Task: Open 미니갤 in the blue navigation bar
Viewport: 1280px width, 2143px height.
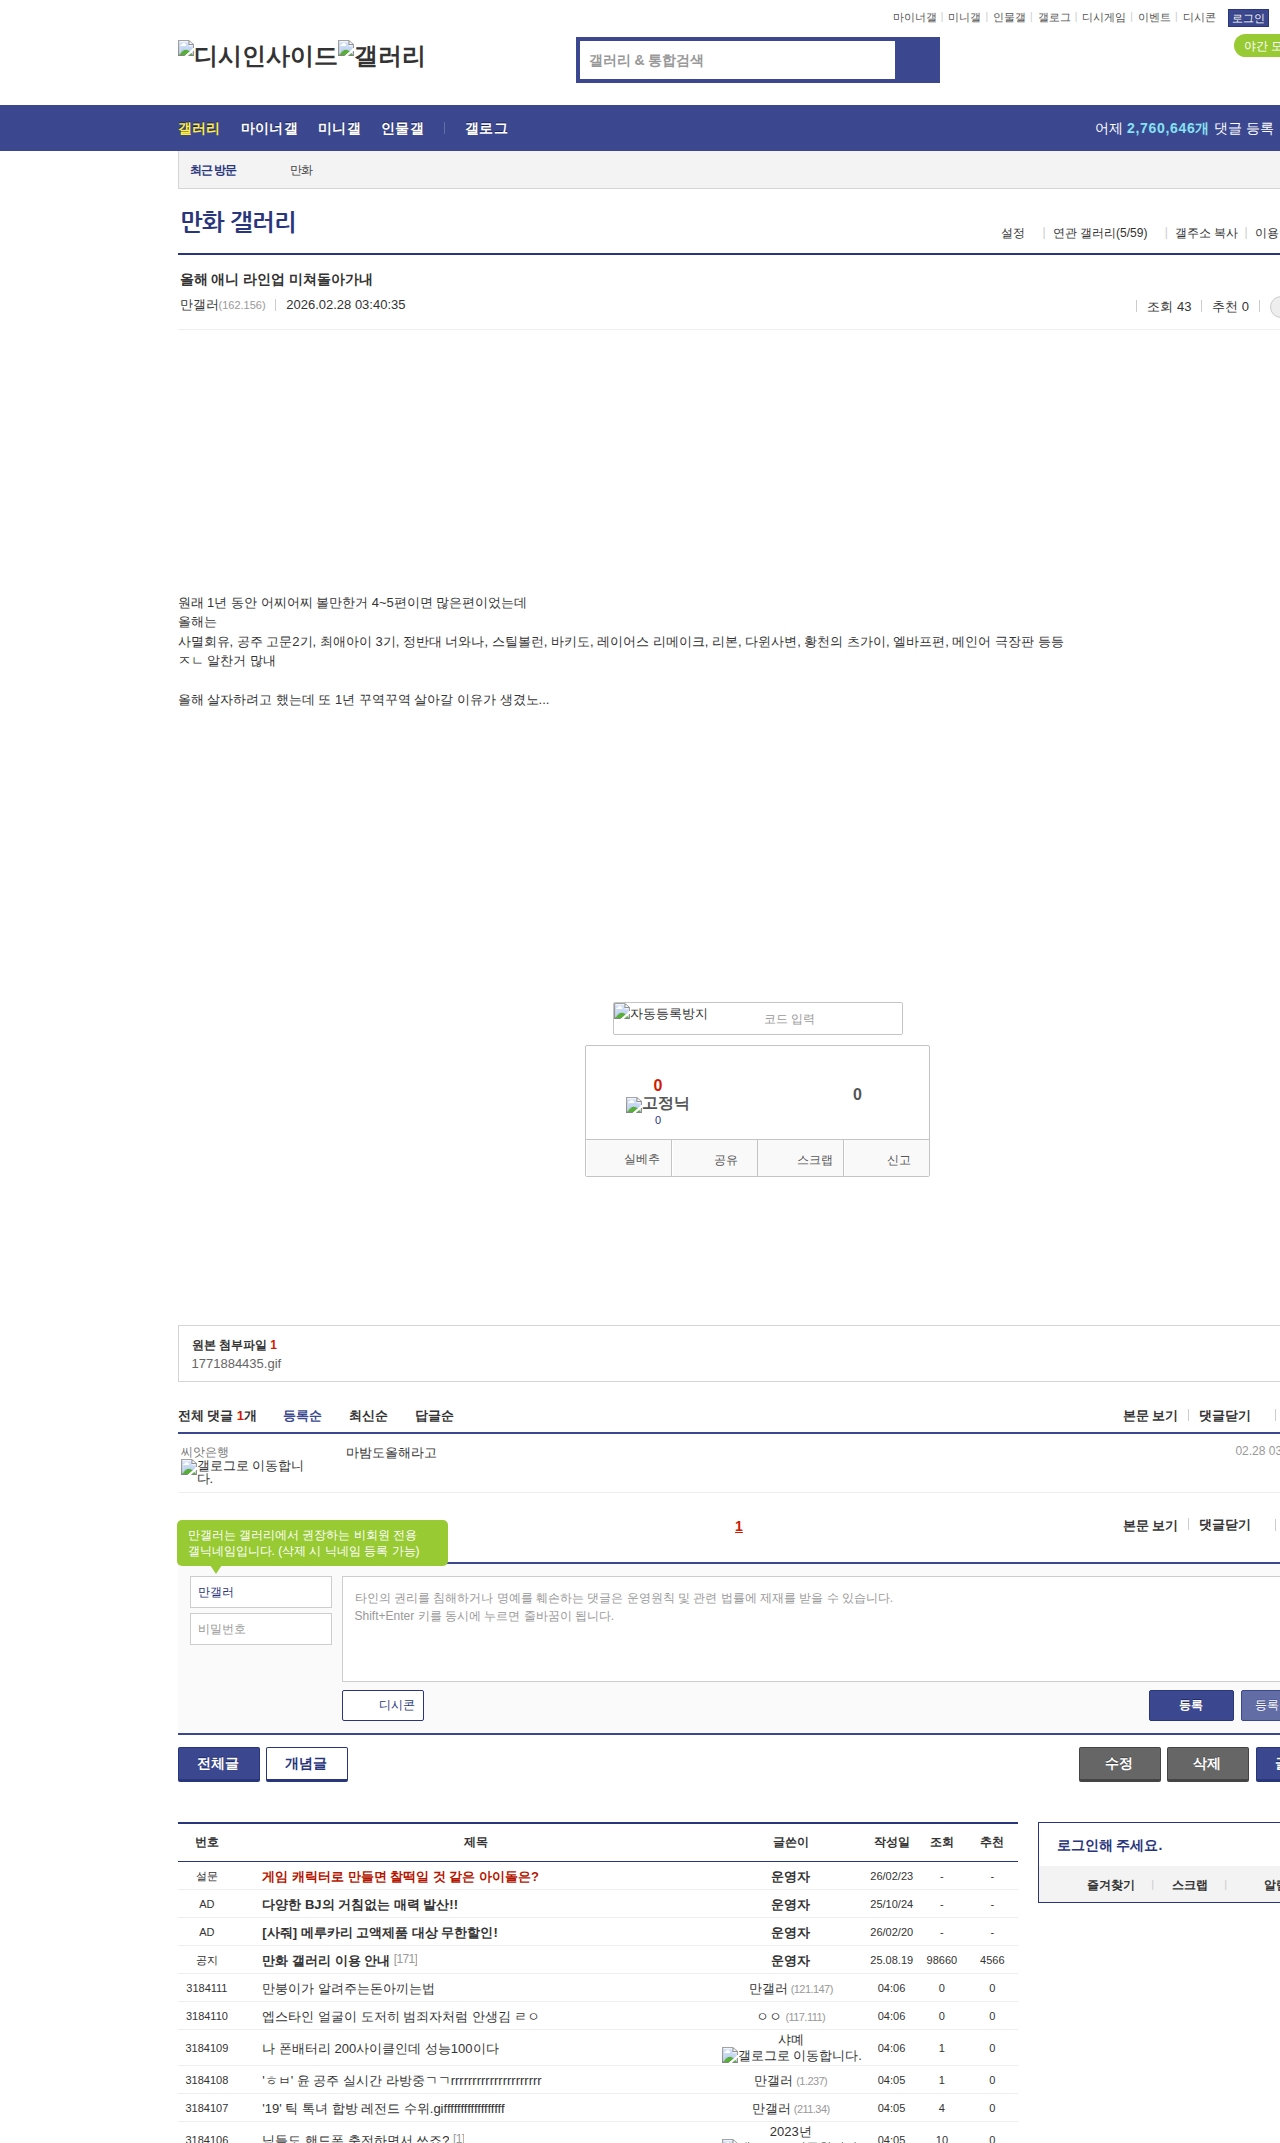Action: click(x=339, y=128)
